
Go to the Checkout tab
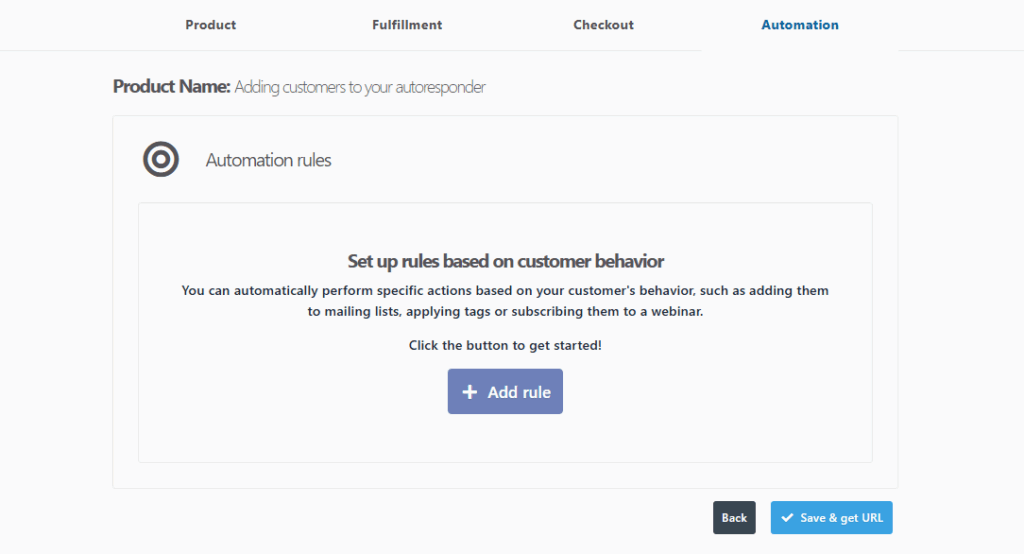click(x=603, y=25)
